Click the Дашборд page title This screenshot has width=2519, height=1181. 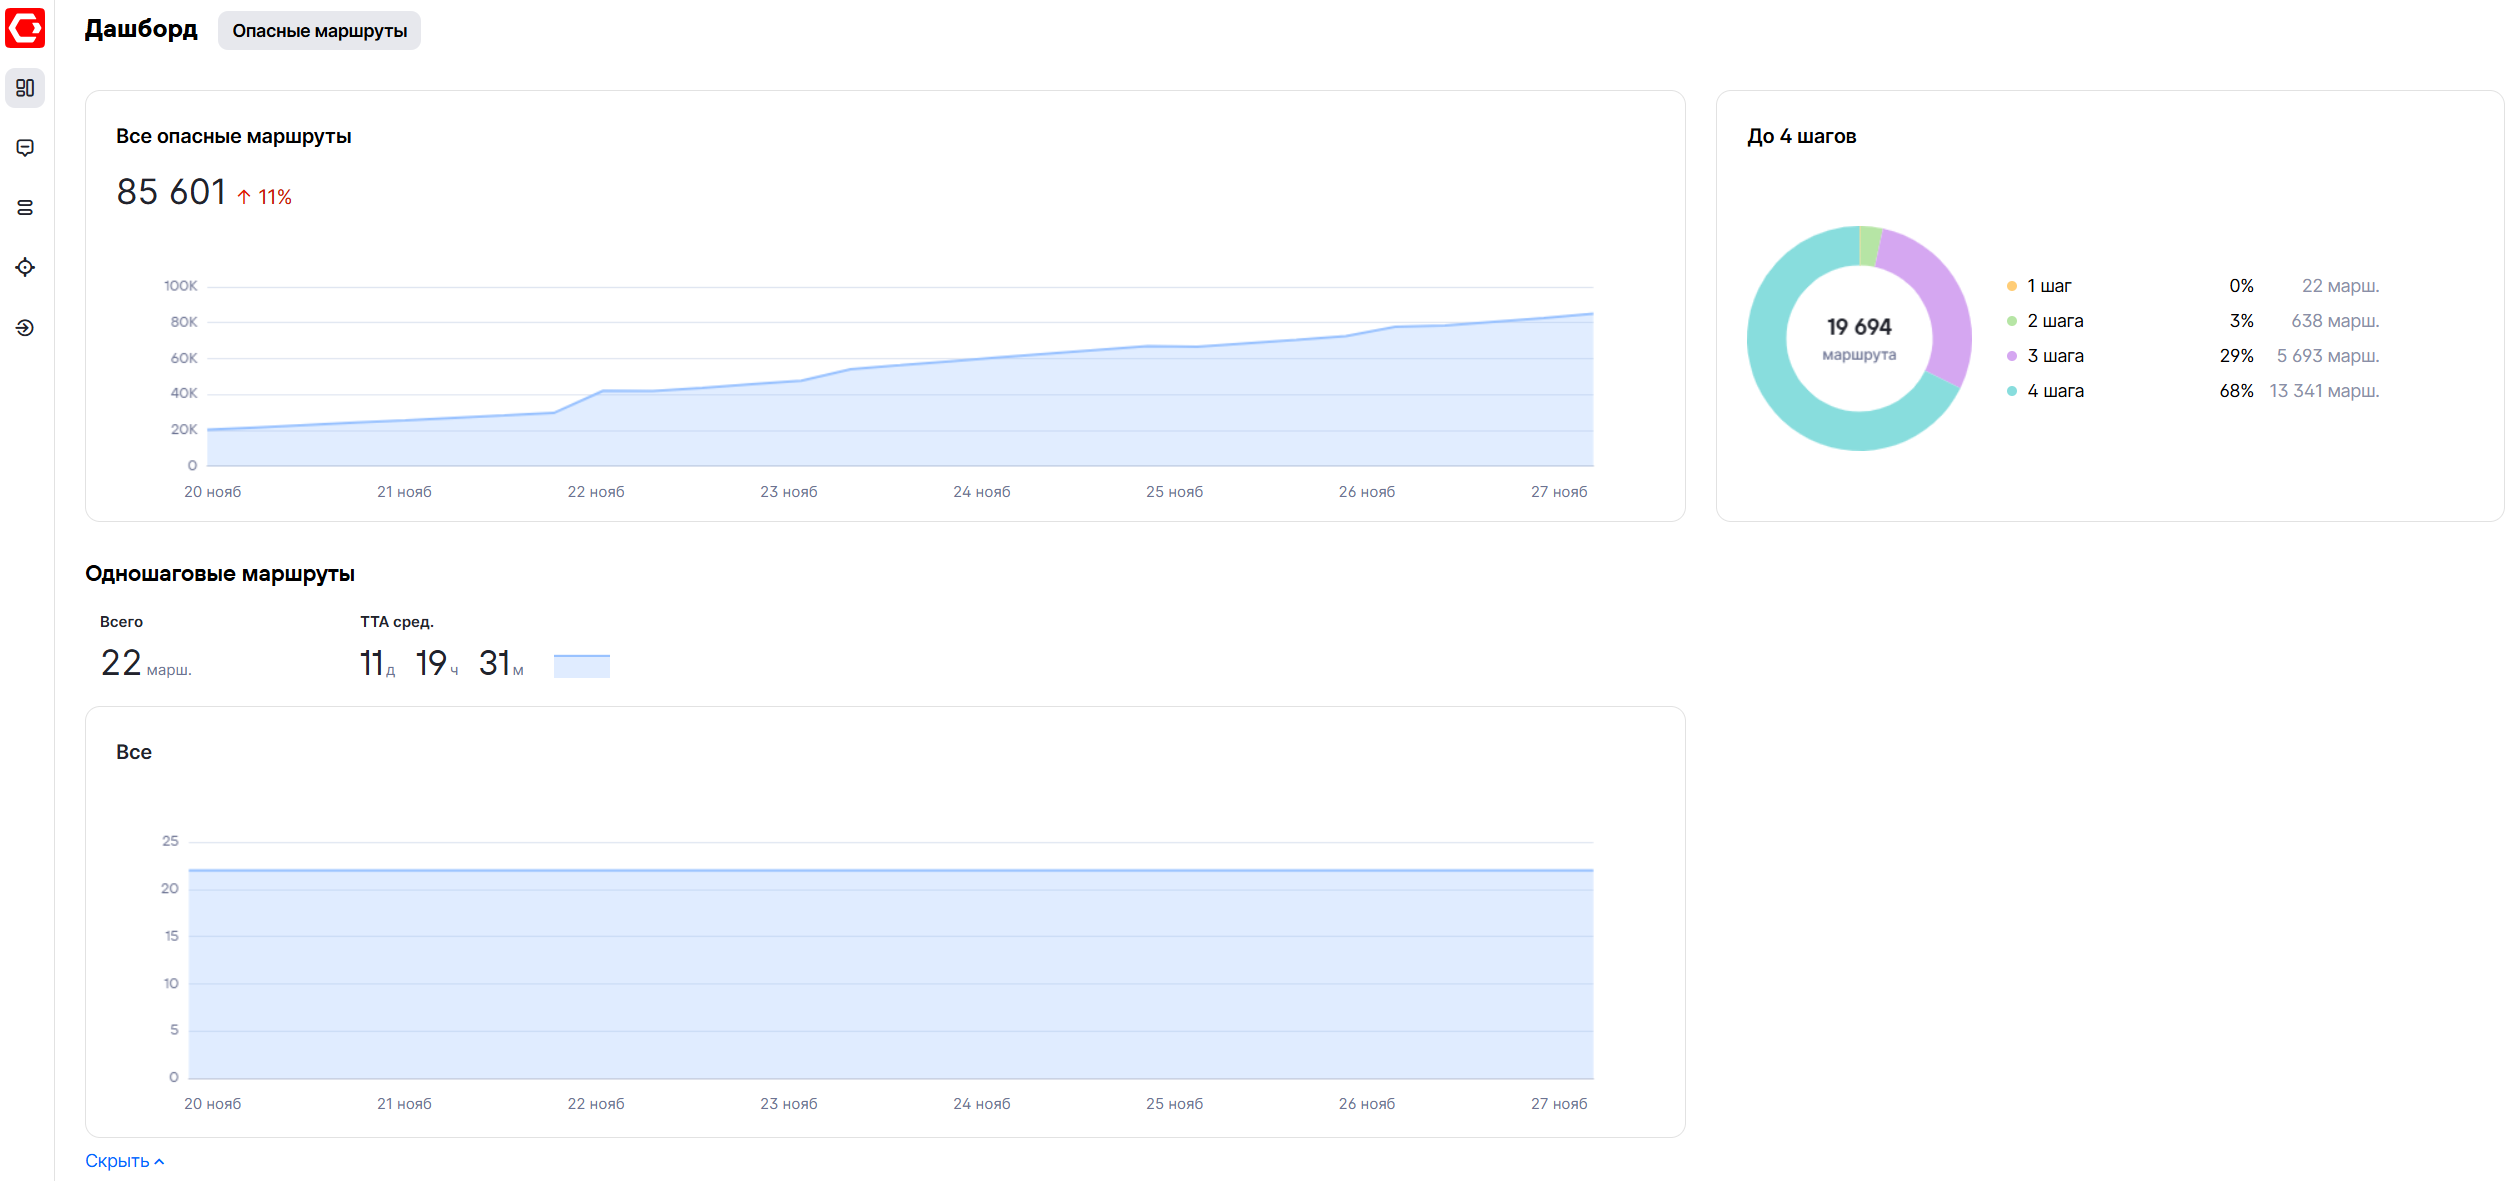[141, 29]
